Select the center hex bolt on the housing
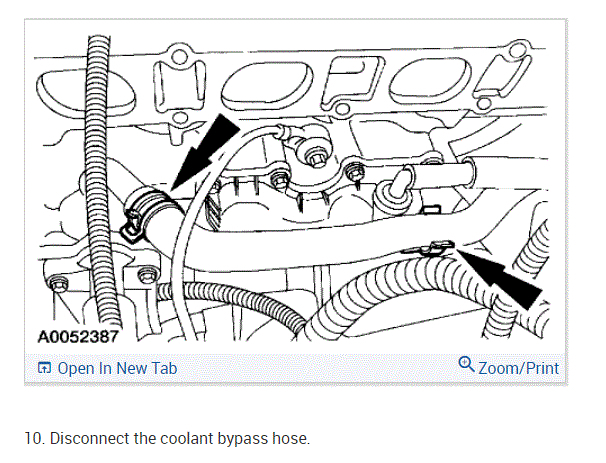The width and height of the screenshot is (606, 463). 315,159
